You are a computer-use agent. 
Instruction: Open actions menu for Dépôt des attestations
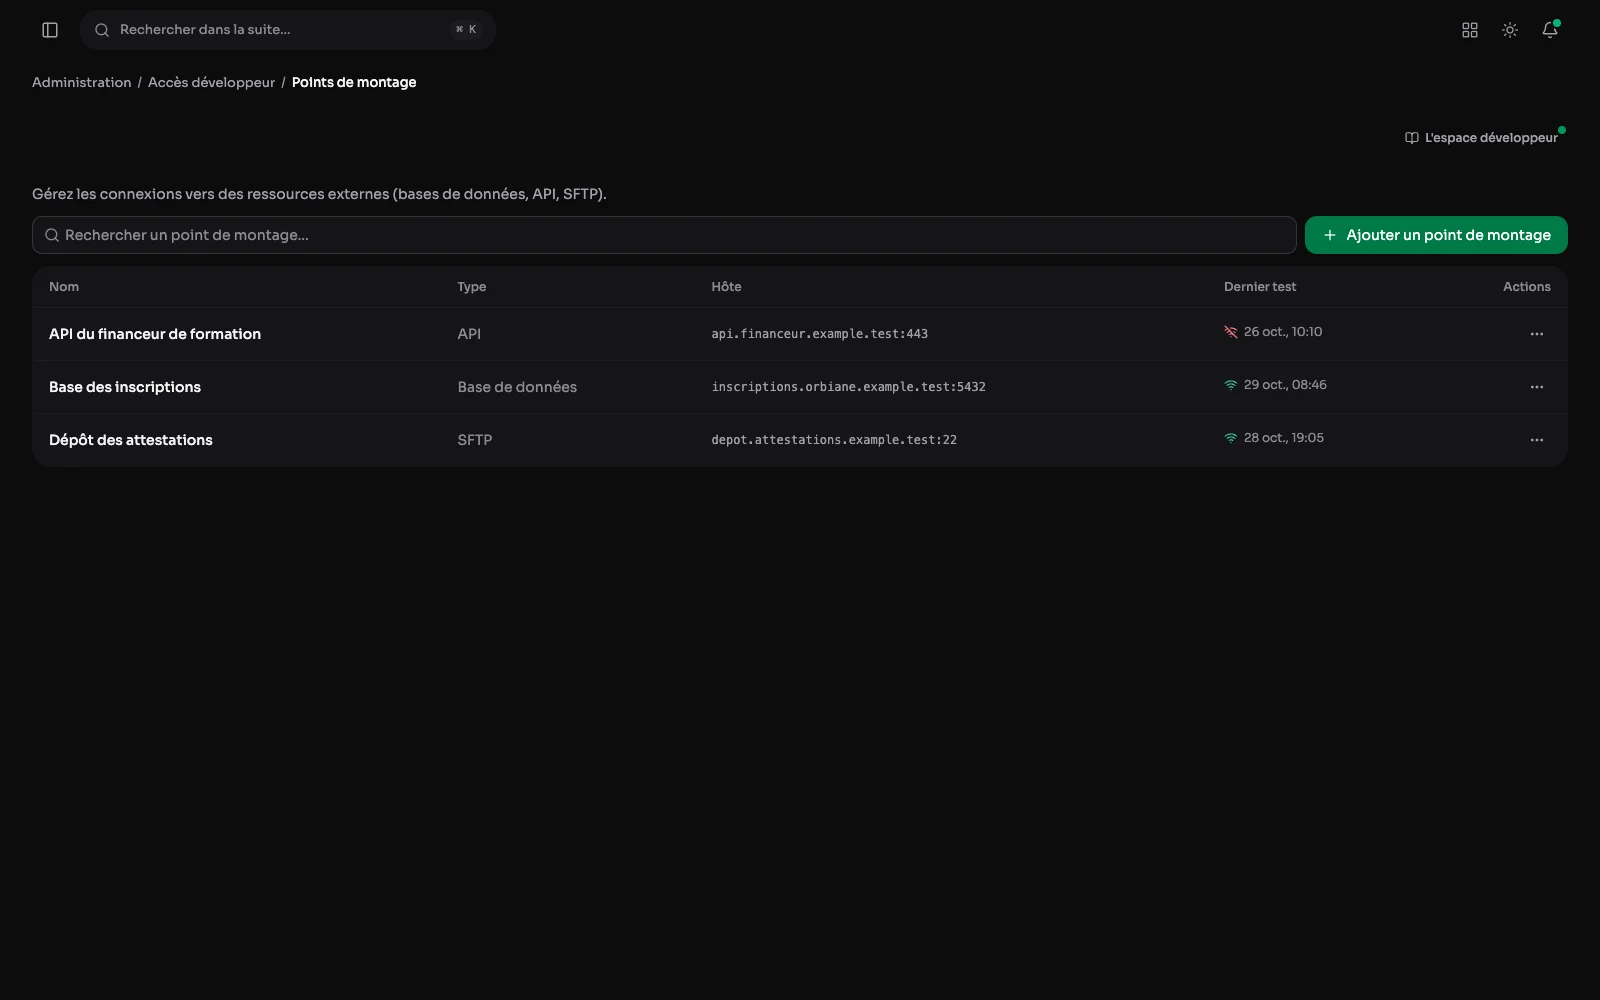click(x=1537, y=440)
